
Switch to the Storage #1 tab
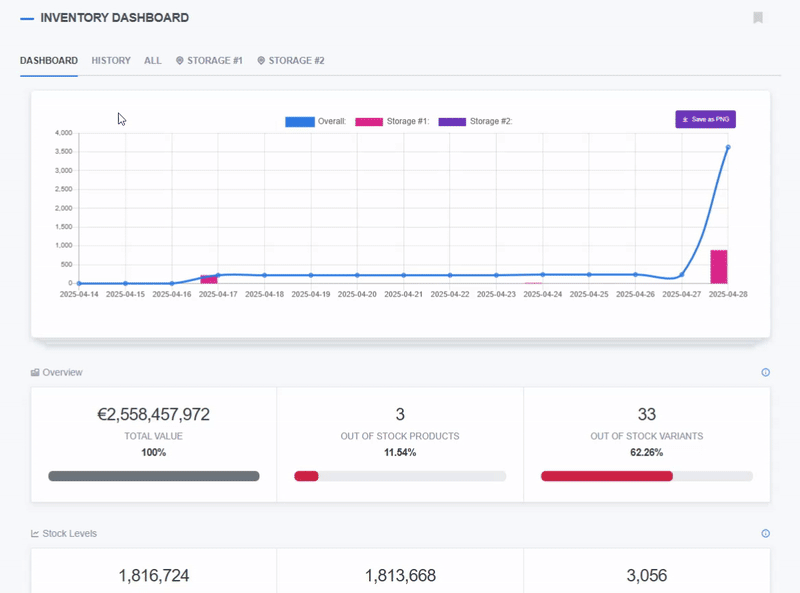point(209,61)
